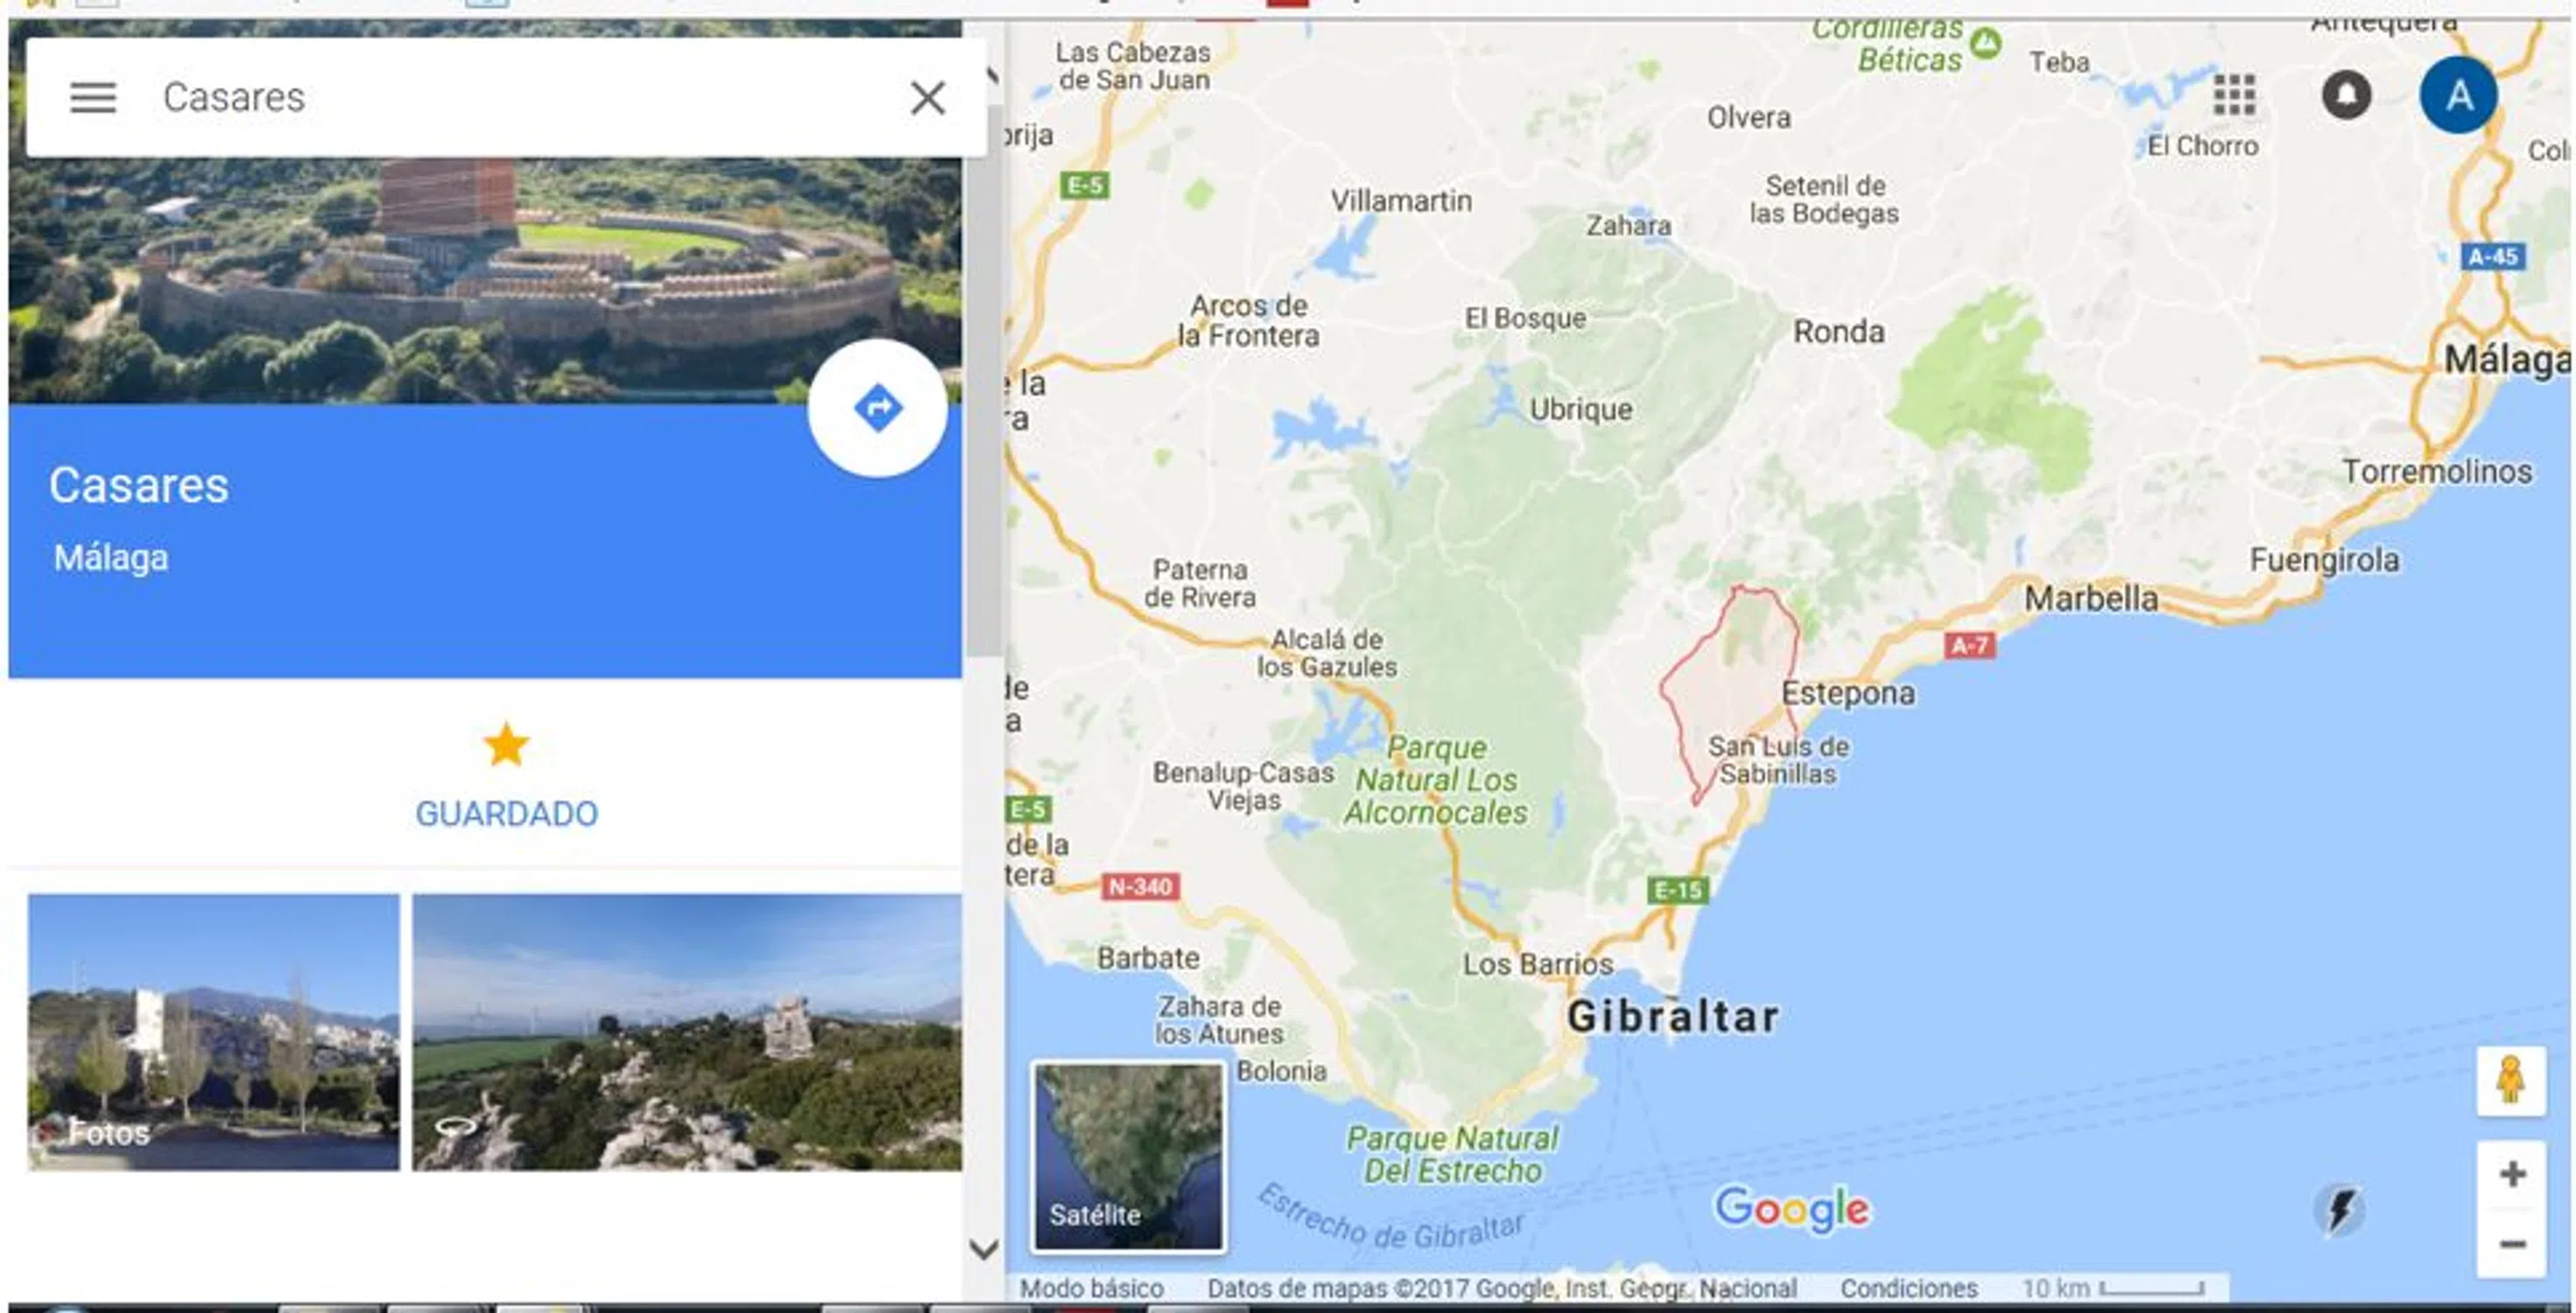Click the Modo básico link
Screen dimensions: 2576x1313
(x=1091, y=1288)
